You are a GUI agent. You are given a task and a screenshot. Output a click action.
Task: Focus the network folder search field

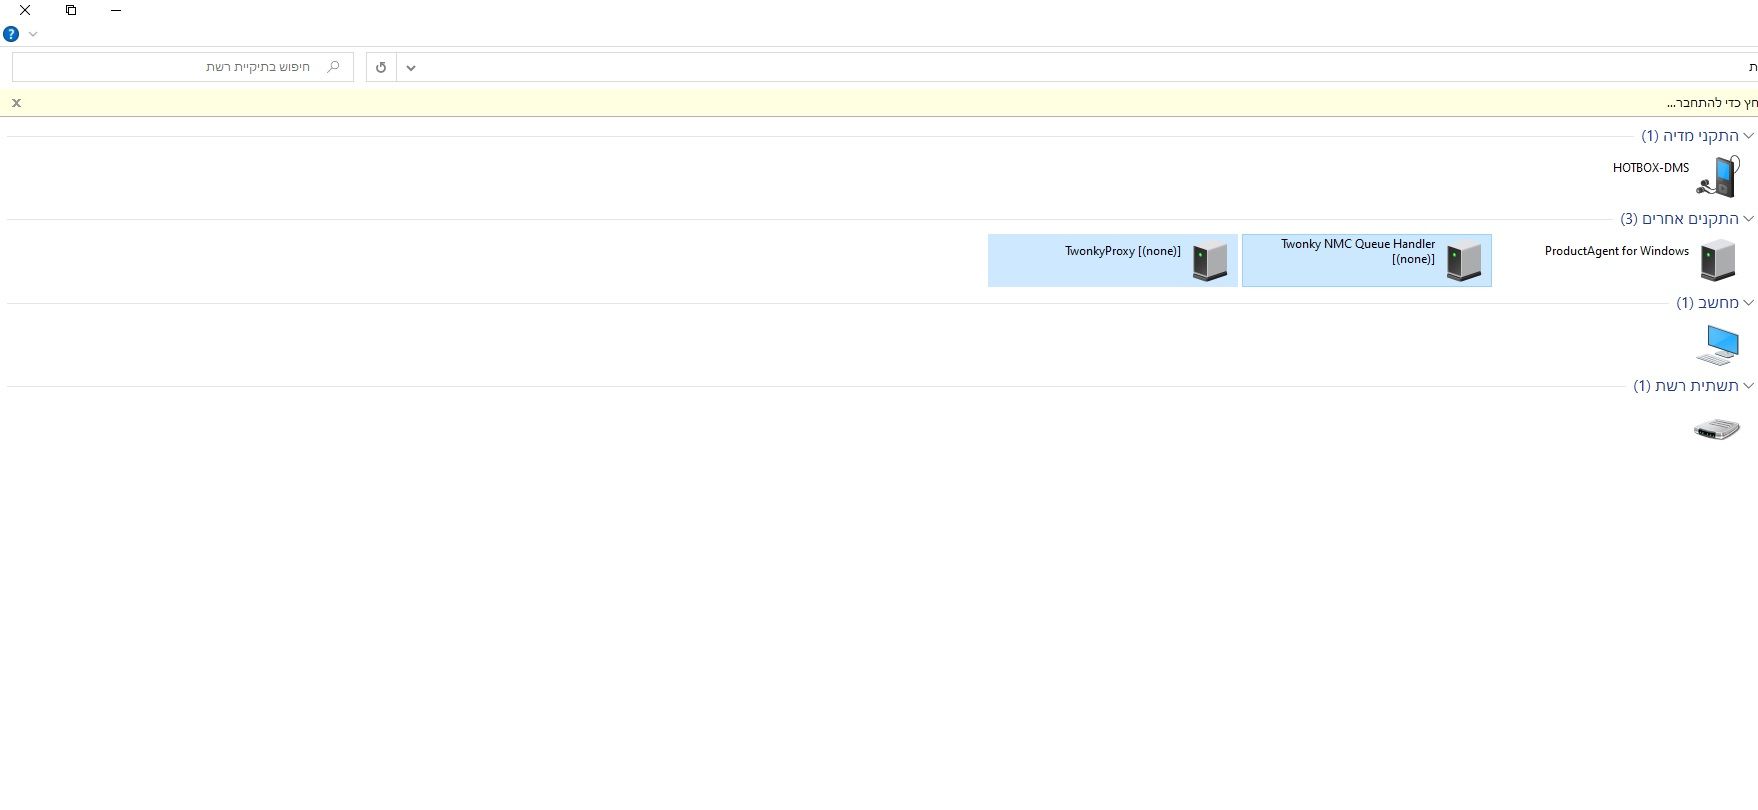(170, 67)
